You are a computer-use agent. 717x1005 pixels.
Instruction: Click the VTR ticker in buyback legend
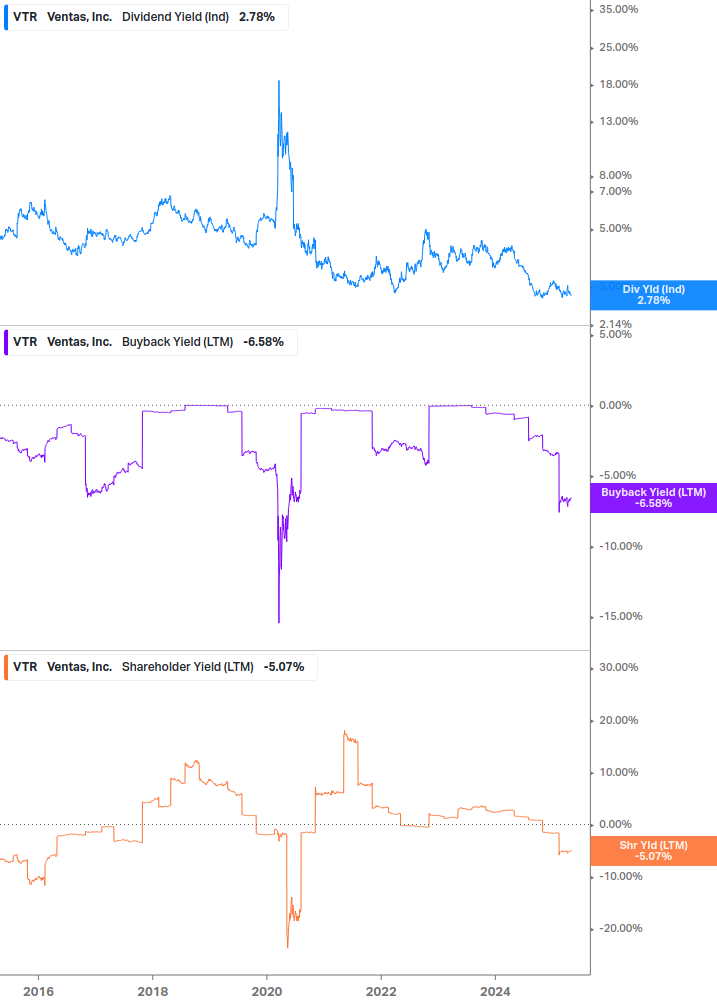25,342
